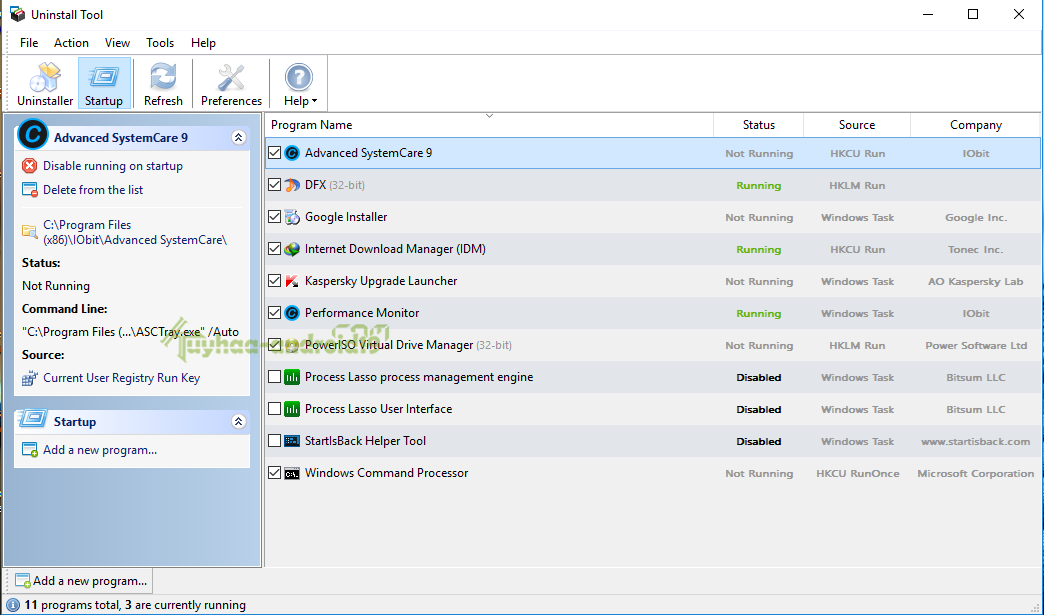The width and height of the screenshot is (1044, 615).
Task: Click Tonec Inc. company cell
Action: [975, 250]
